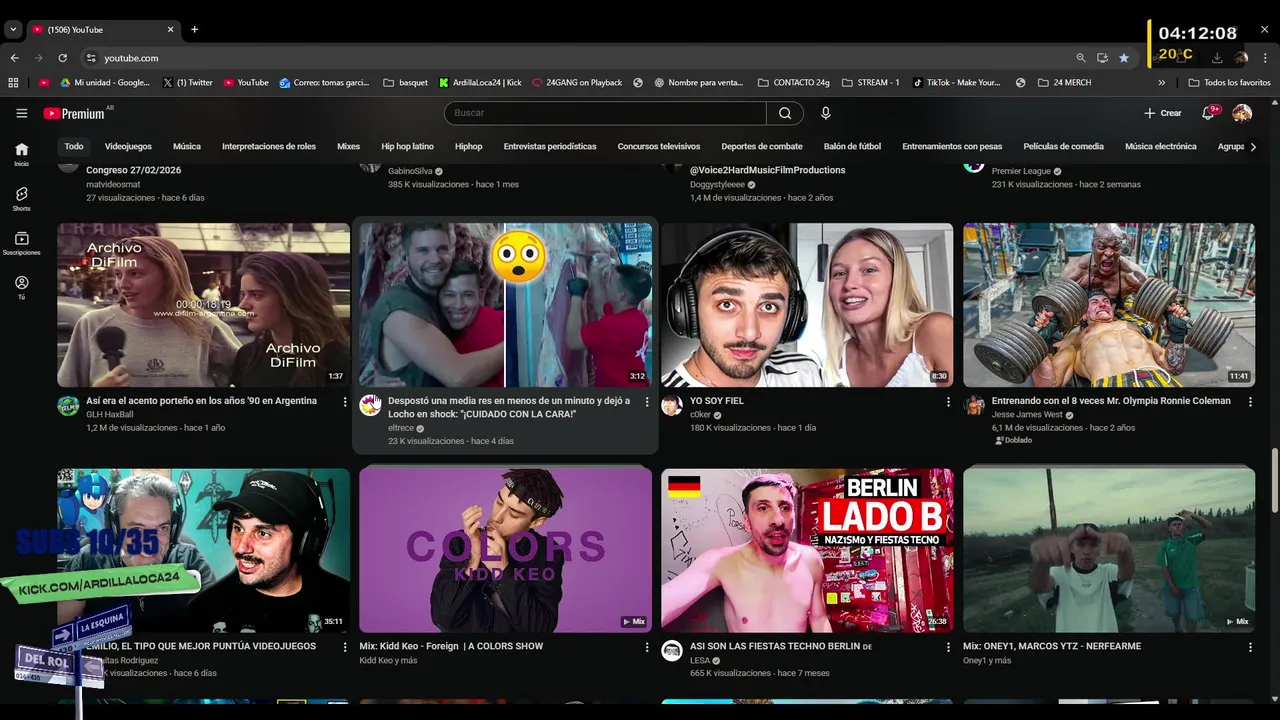
Task: Go to Inicio in the sidebar
Action: pos(21,154)
